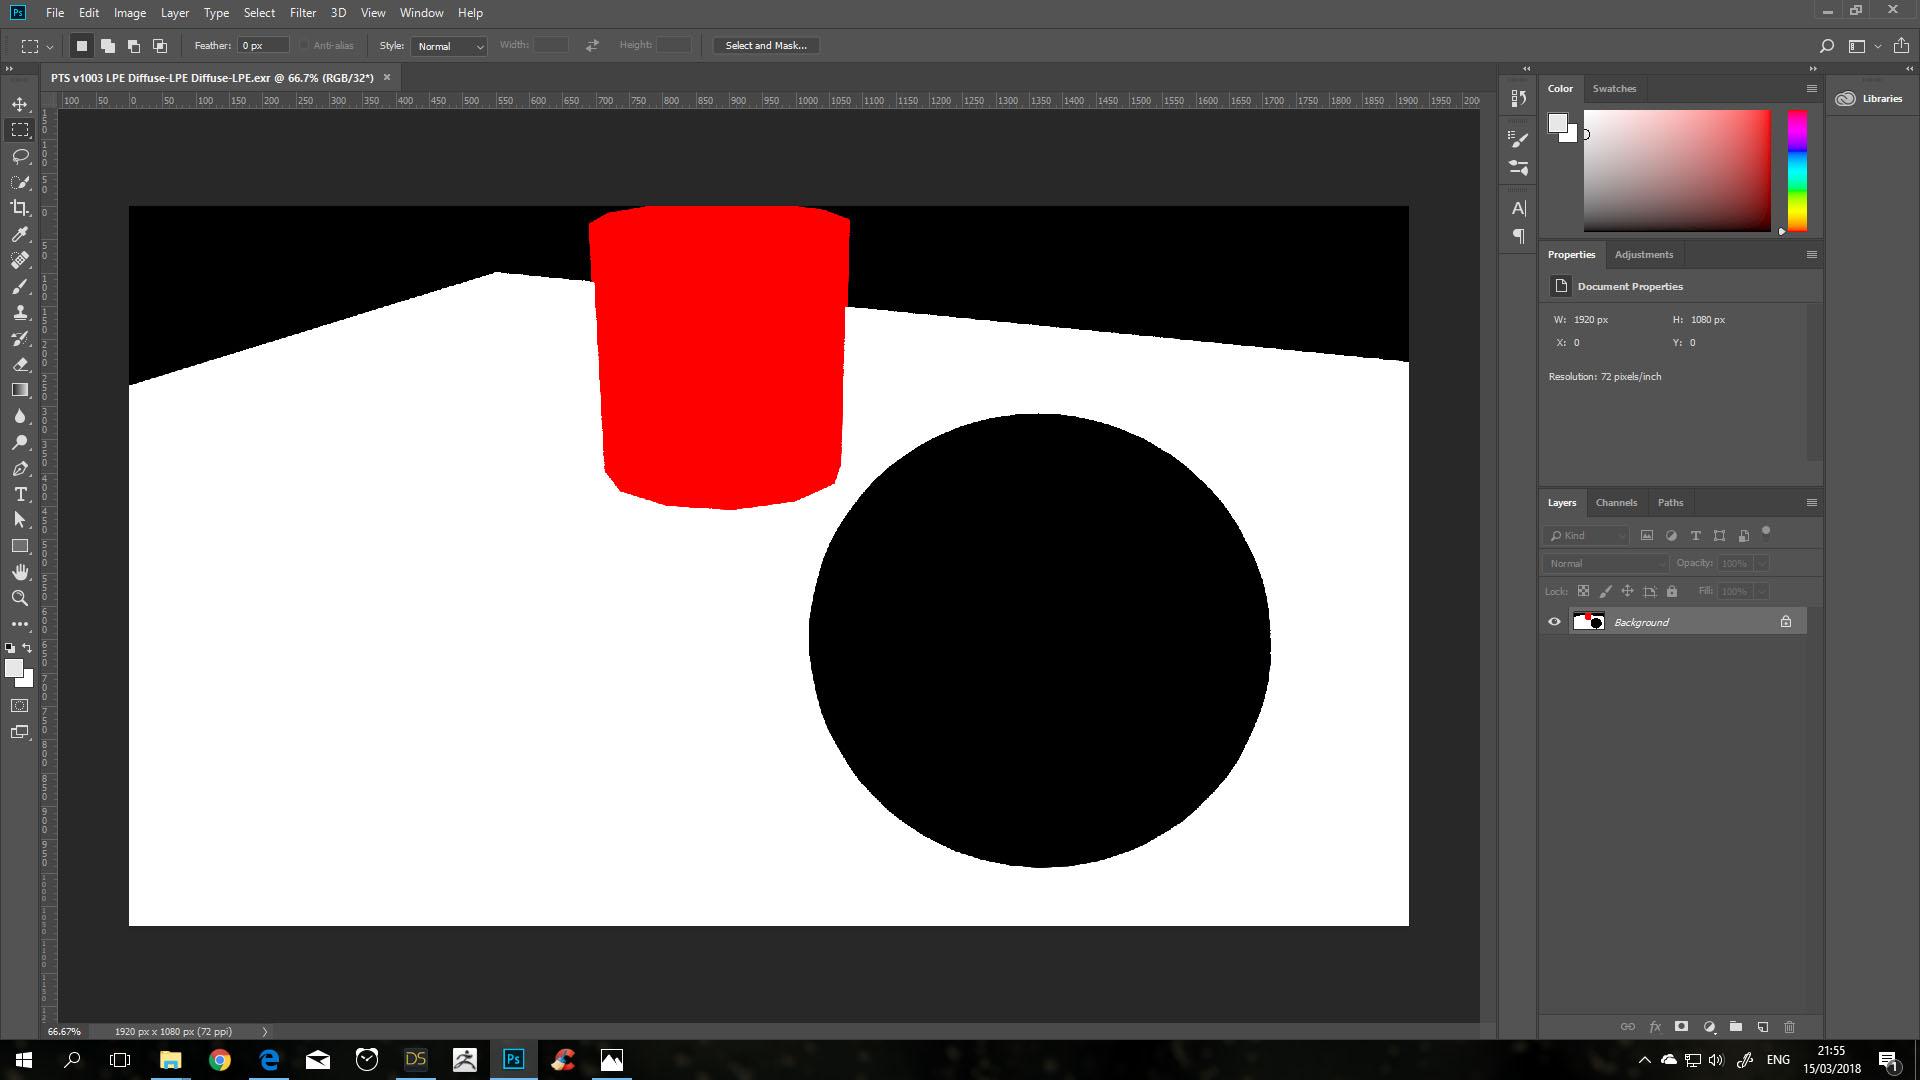Select the Lasso tool
The width and height of the screenshot is (1920, 1080).
(20, 156)
